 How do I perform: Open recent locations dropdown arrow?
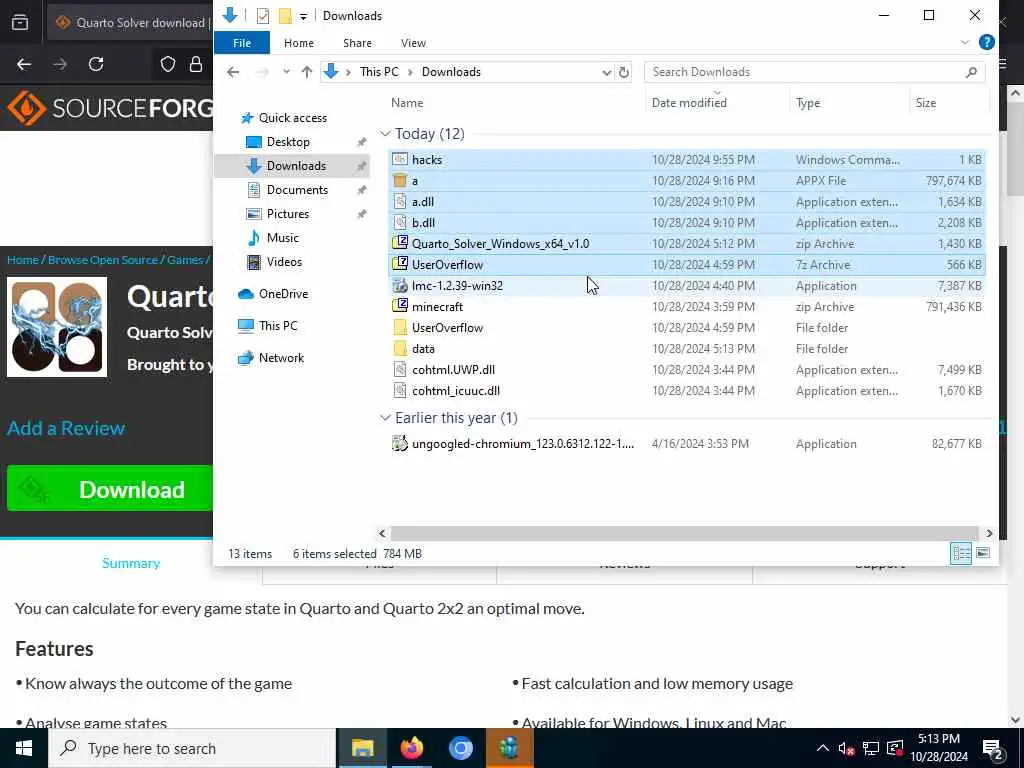[286, 72]
